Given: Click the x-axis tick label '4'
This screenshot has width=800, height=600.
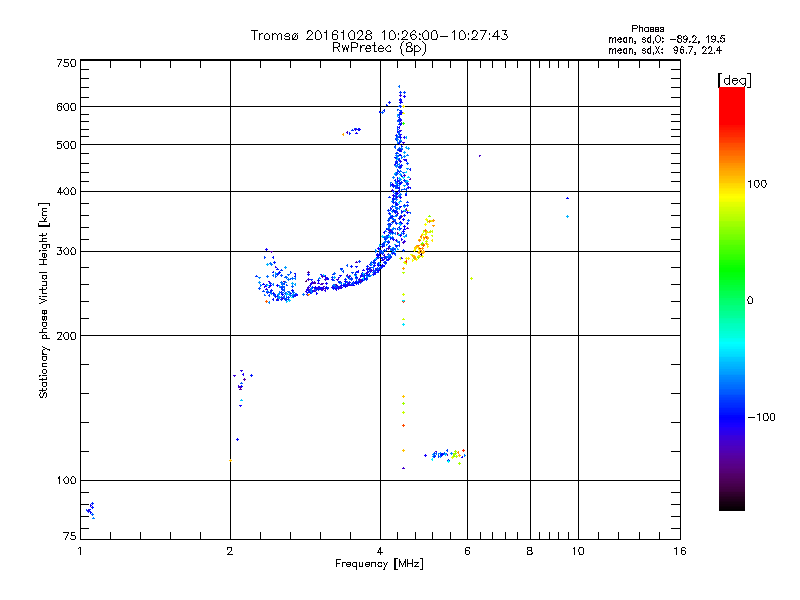Looking at the screenshot, I should 380,551.
